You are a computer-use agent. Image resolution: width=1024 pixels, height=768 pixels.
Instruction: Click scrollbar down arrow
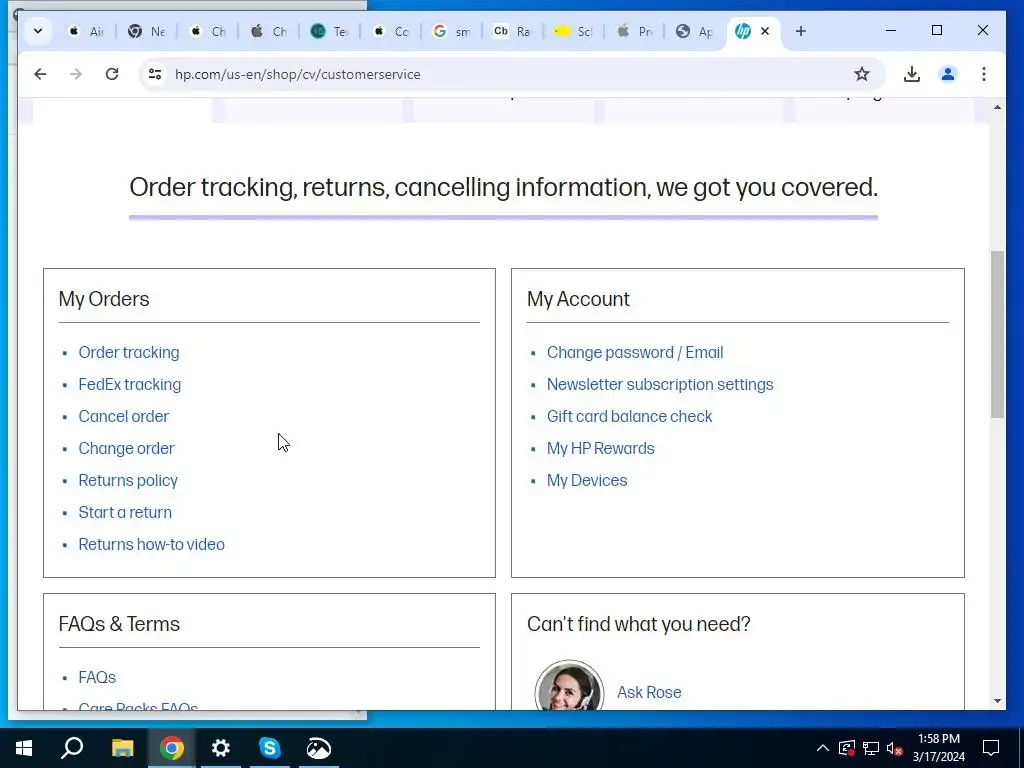click(x=997, y=701)
